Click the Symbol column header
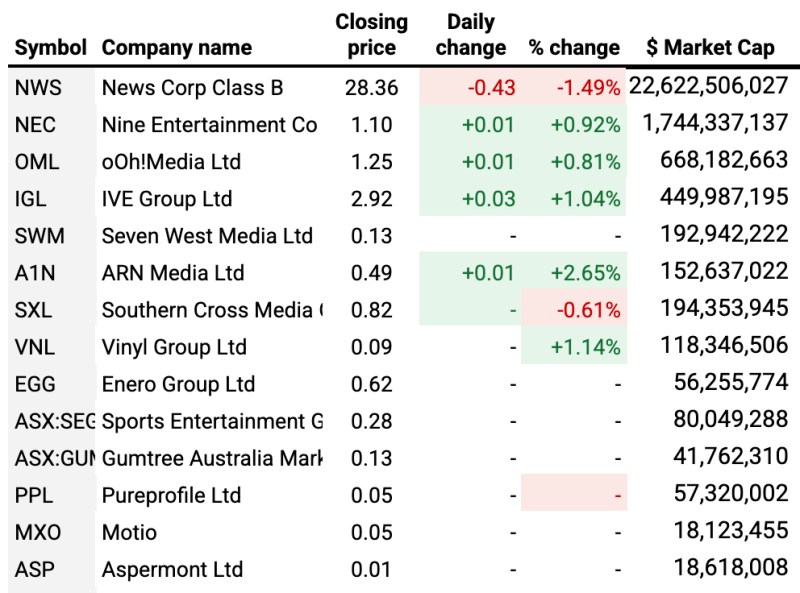The height and width of the screenshot is (593, 800). [x=51, y=47]
